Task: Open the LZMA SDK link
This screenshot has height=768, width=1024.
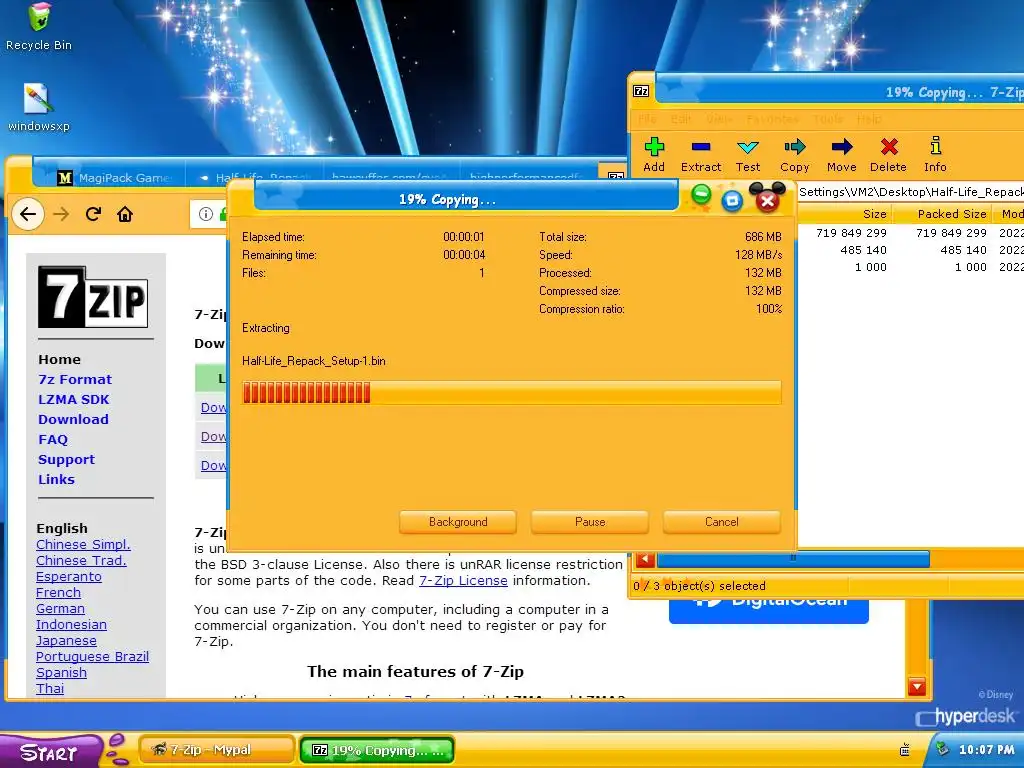Action: 74,400
